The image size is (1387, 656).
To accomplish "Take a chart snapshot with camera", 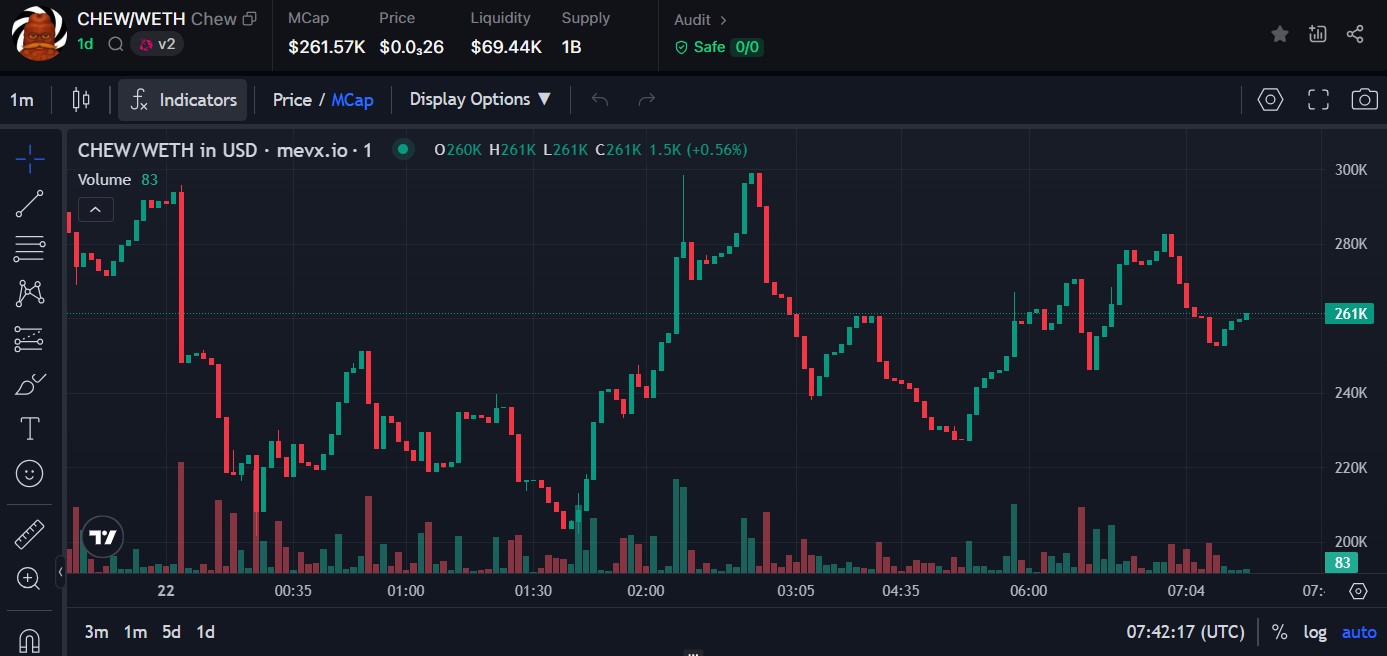I will (x=1364, y=99).
